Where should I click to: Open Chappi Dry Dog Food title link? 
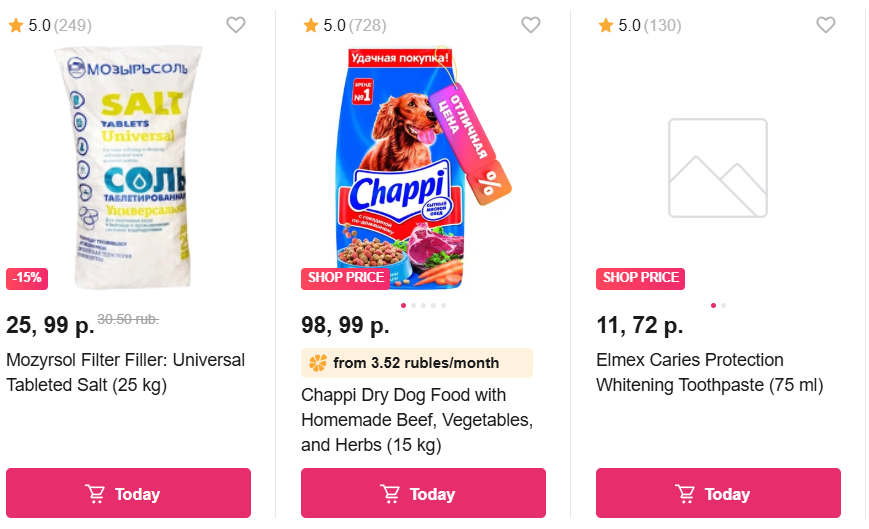pyautogui.click(x=417, y=420)
